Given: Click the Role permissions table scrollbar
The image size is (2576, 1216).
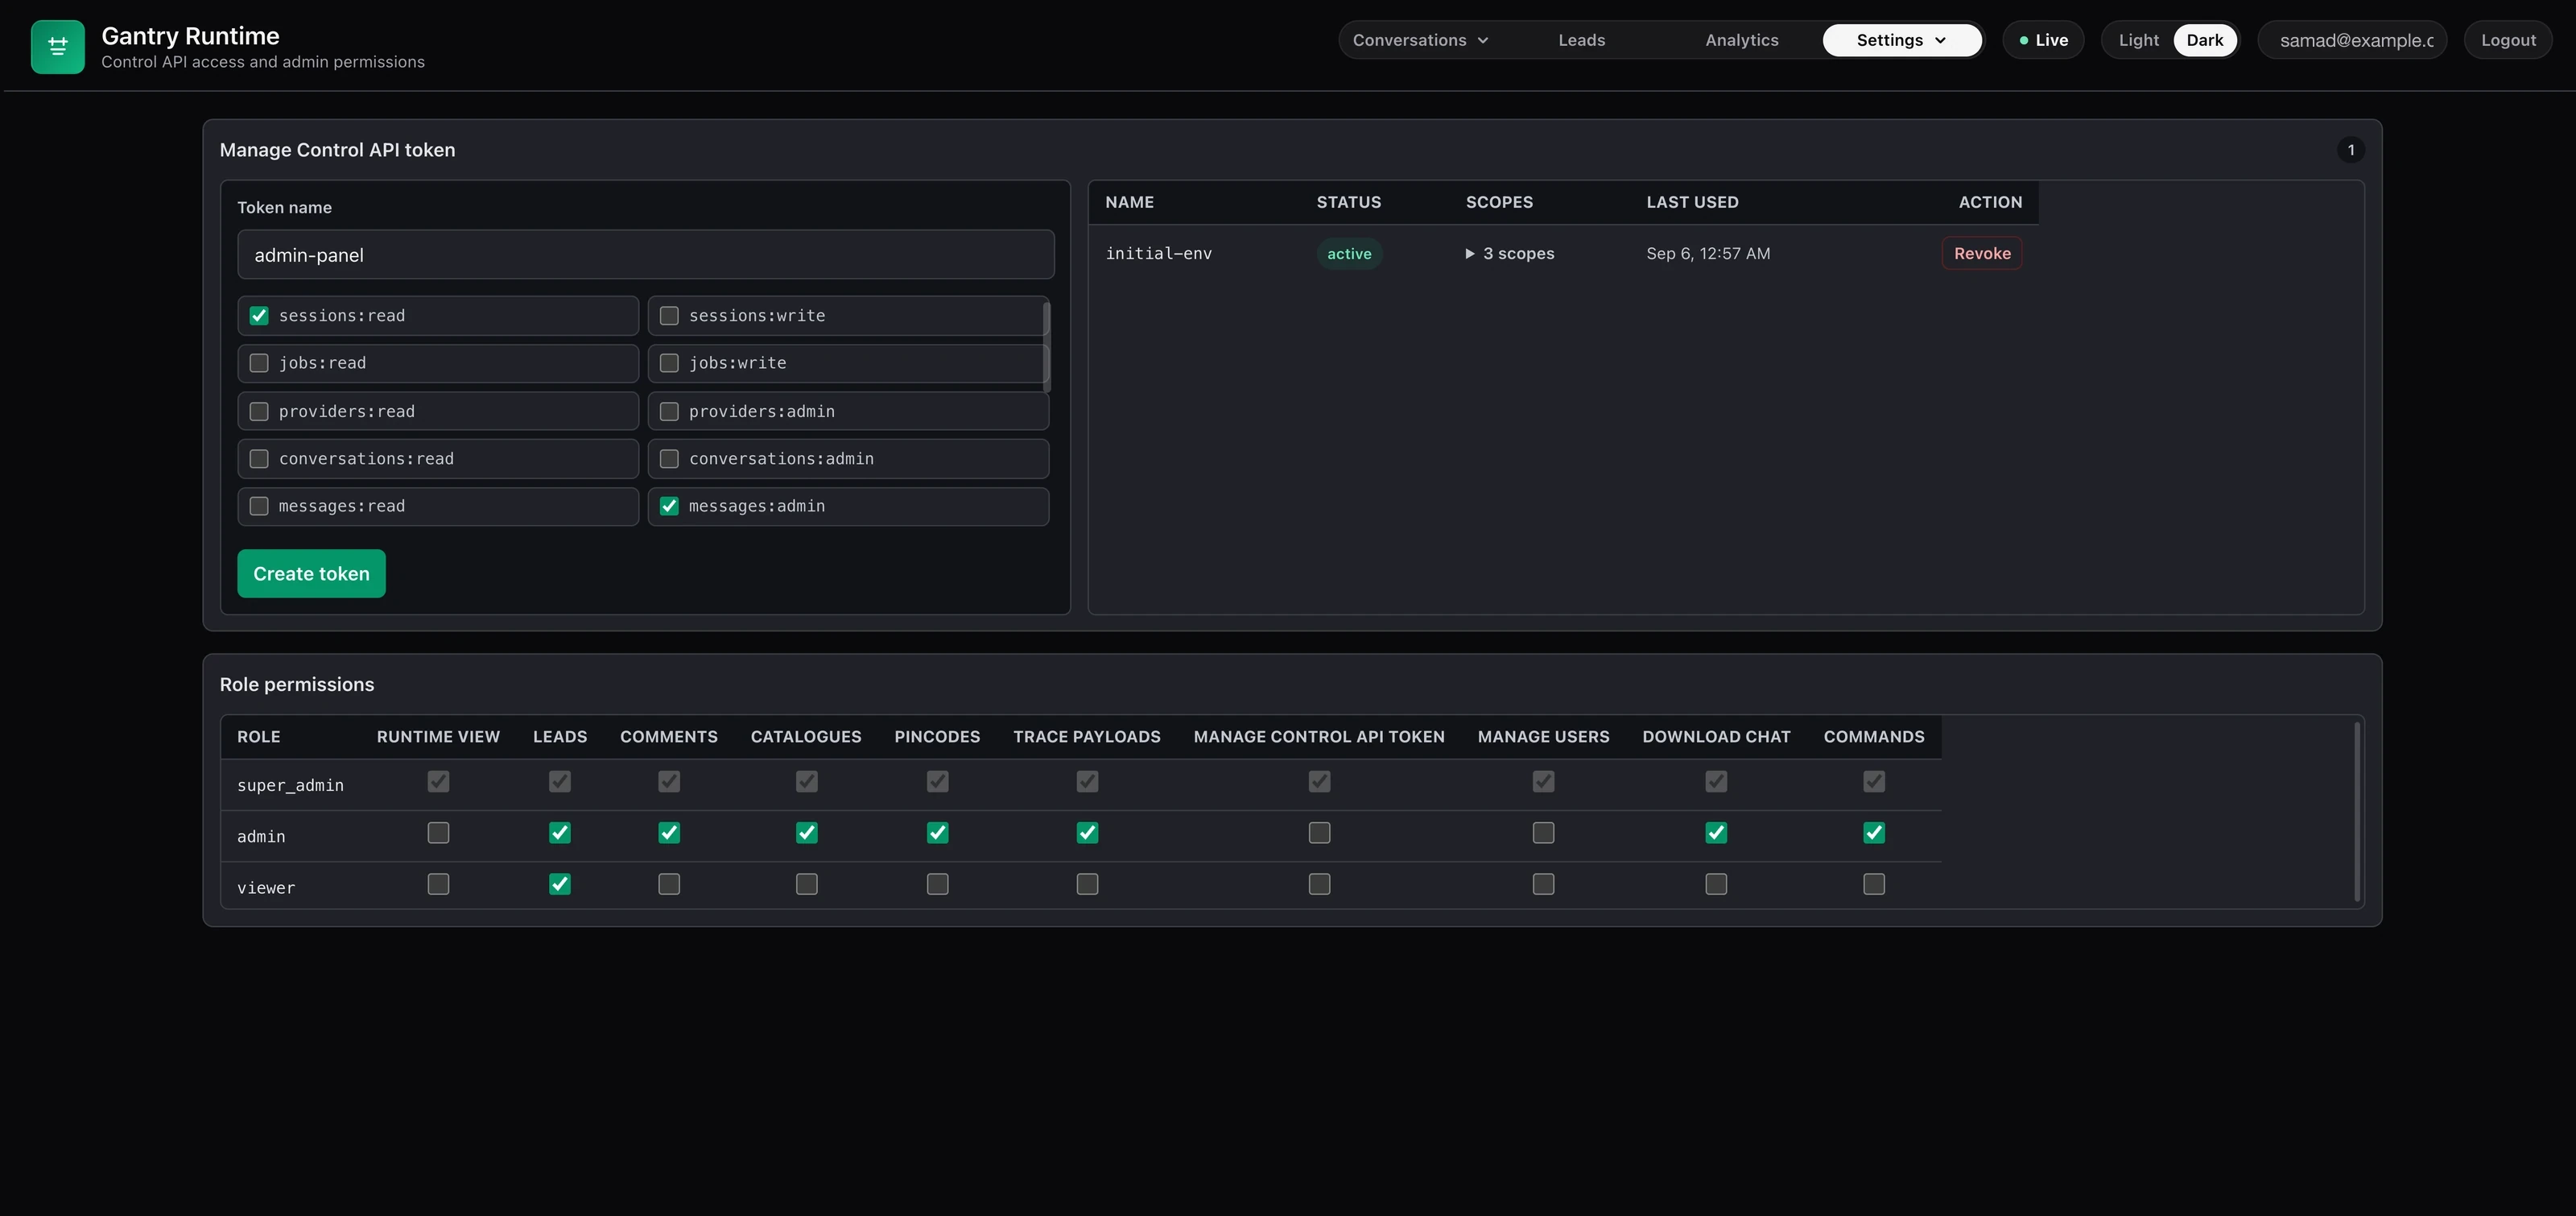Looking at the screenshot, I should coord(2357,811).
